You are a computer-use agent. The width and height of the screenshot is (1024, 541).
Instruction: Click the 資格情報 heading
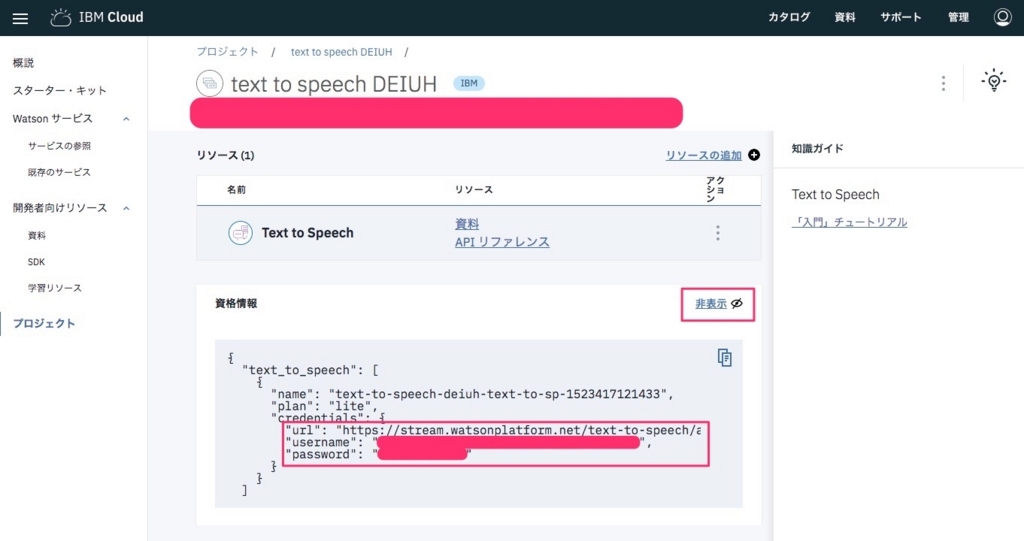(x=236, y=303)
